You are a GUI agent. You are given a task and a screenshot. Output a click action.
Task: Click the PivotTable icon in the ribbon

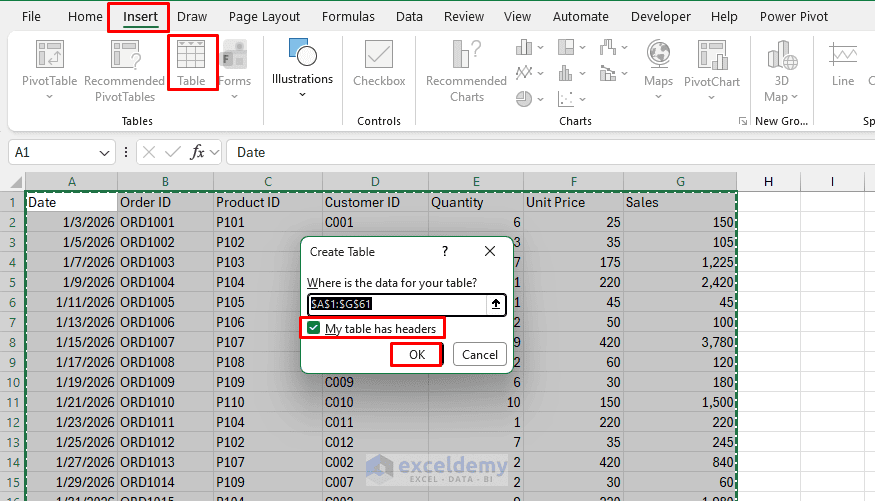tap(50, 54)
